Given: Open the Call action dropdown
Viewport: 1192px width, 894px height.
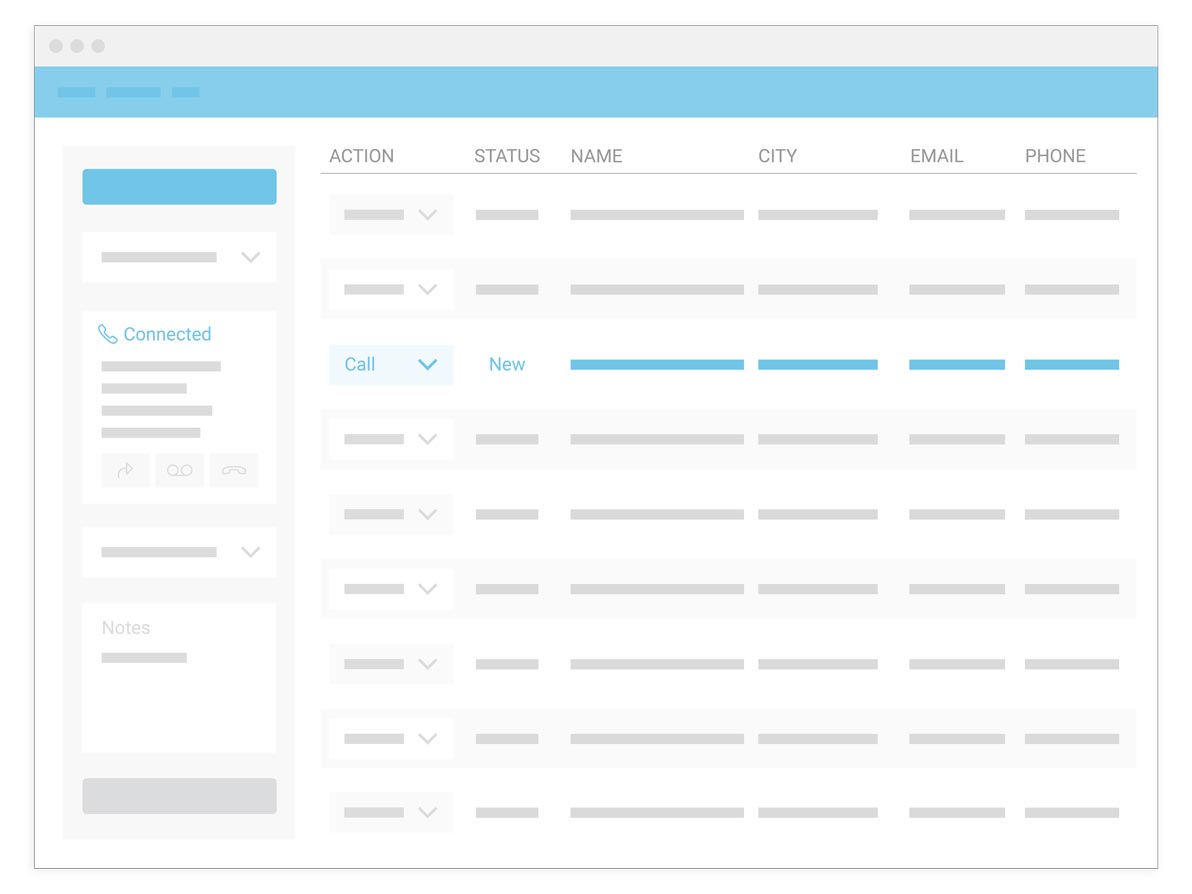Looking at the screenshot, I should click(391, 365).
